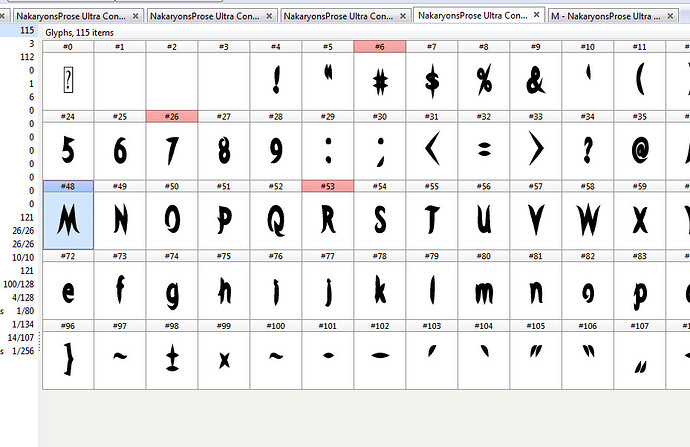Select the less-than glyph #31

[x=432, y=151]
